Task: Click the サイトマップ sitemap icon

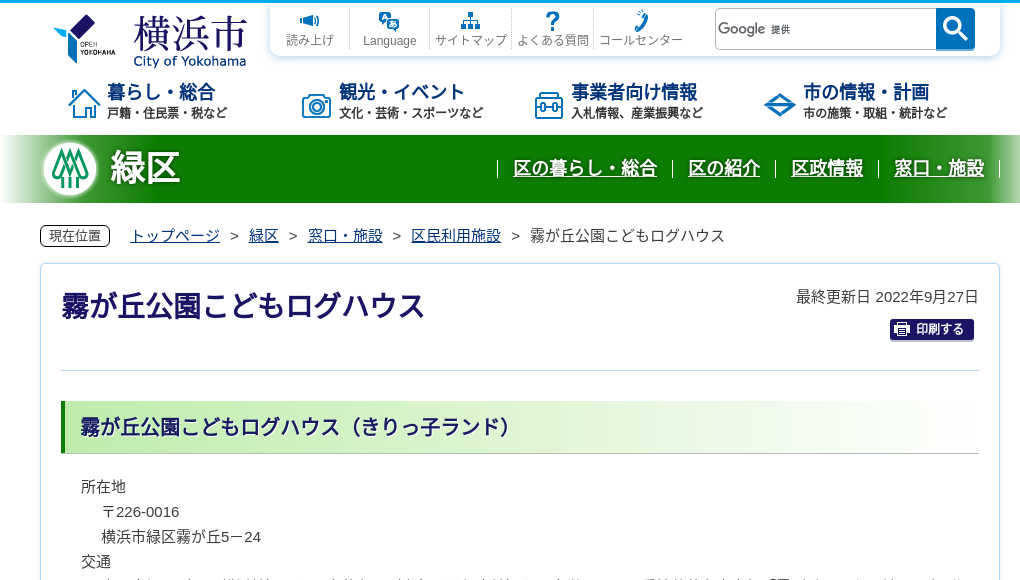Action: click(x=470, y=20)
